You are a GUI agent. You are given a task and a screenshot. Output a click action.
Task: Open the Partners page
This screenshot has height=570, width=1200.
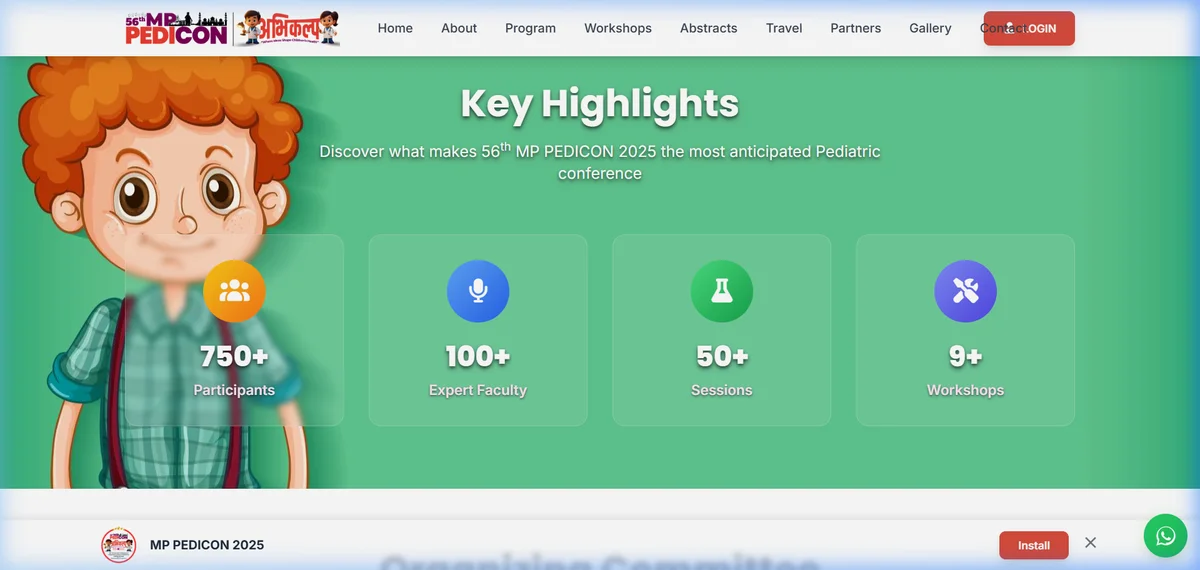click(856, 28)
